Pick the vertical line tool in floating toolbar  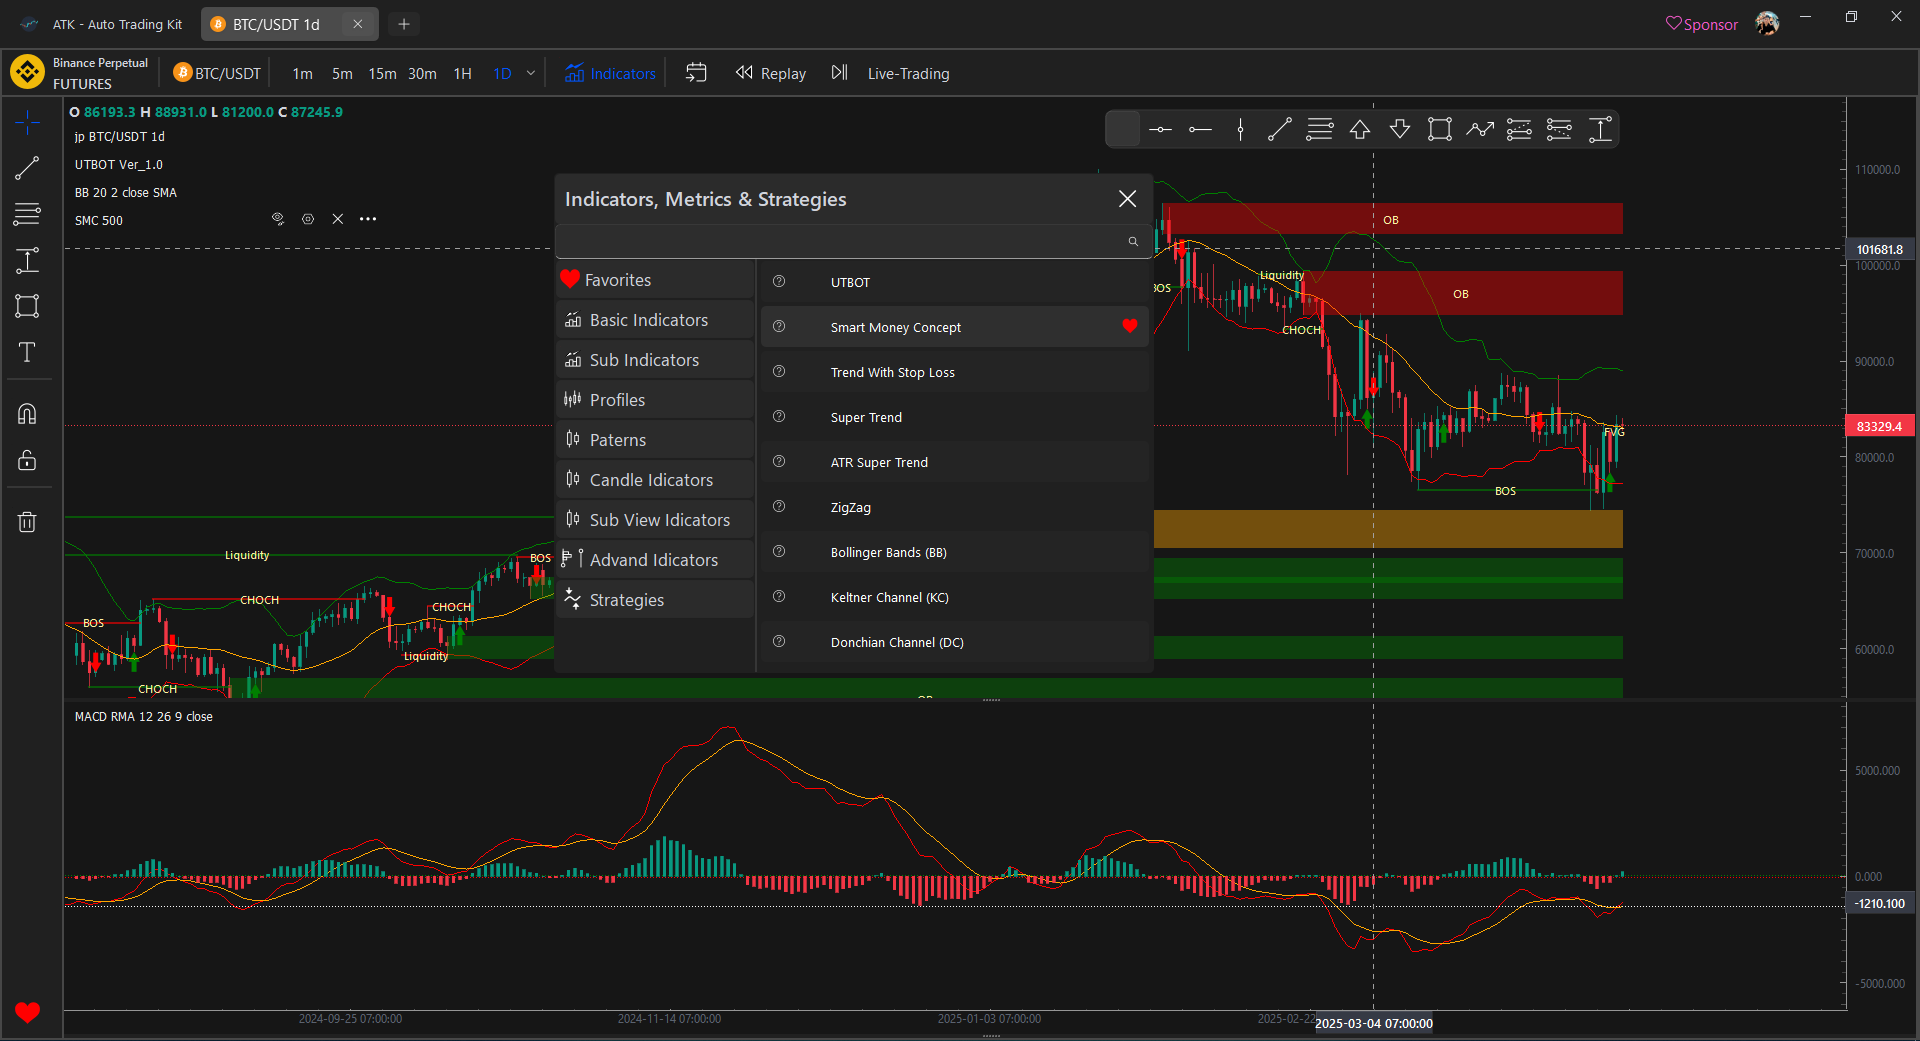(x=1240, y=129)
